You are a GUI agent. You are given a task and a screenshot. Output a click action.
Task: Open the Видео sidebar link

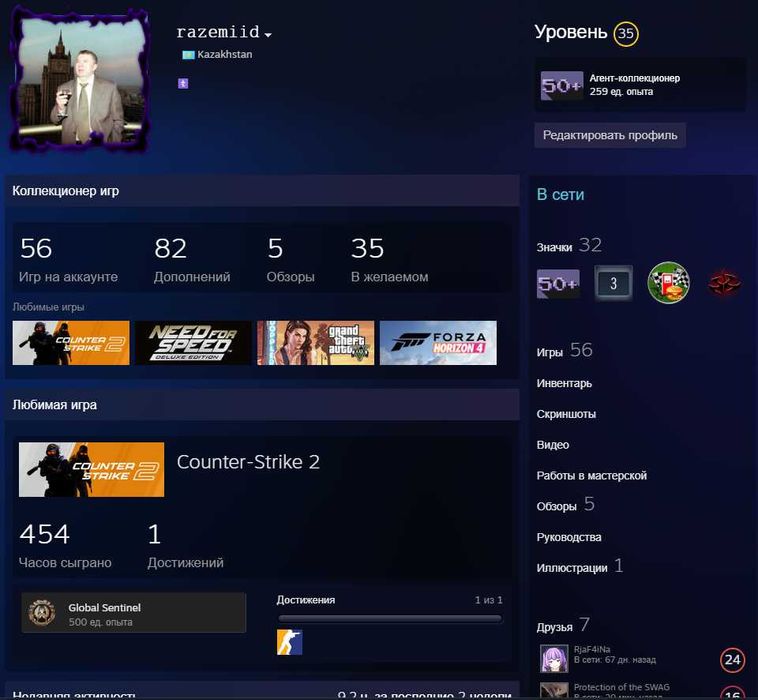click(553, 445)
